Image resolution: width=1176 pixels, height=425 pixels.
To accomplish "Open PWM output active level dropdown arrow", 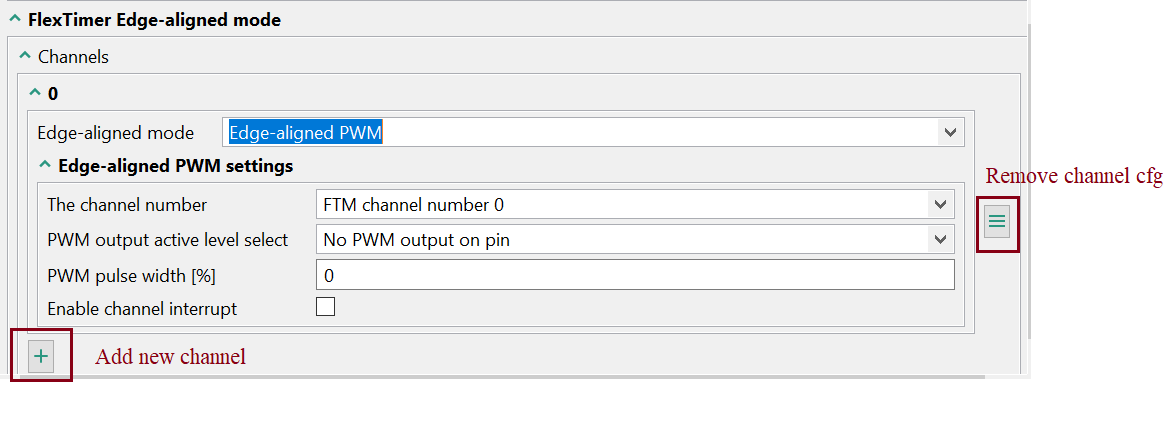I will tap(940, 240).
